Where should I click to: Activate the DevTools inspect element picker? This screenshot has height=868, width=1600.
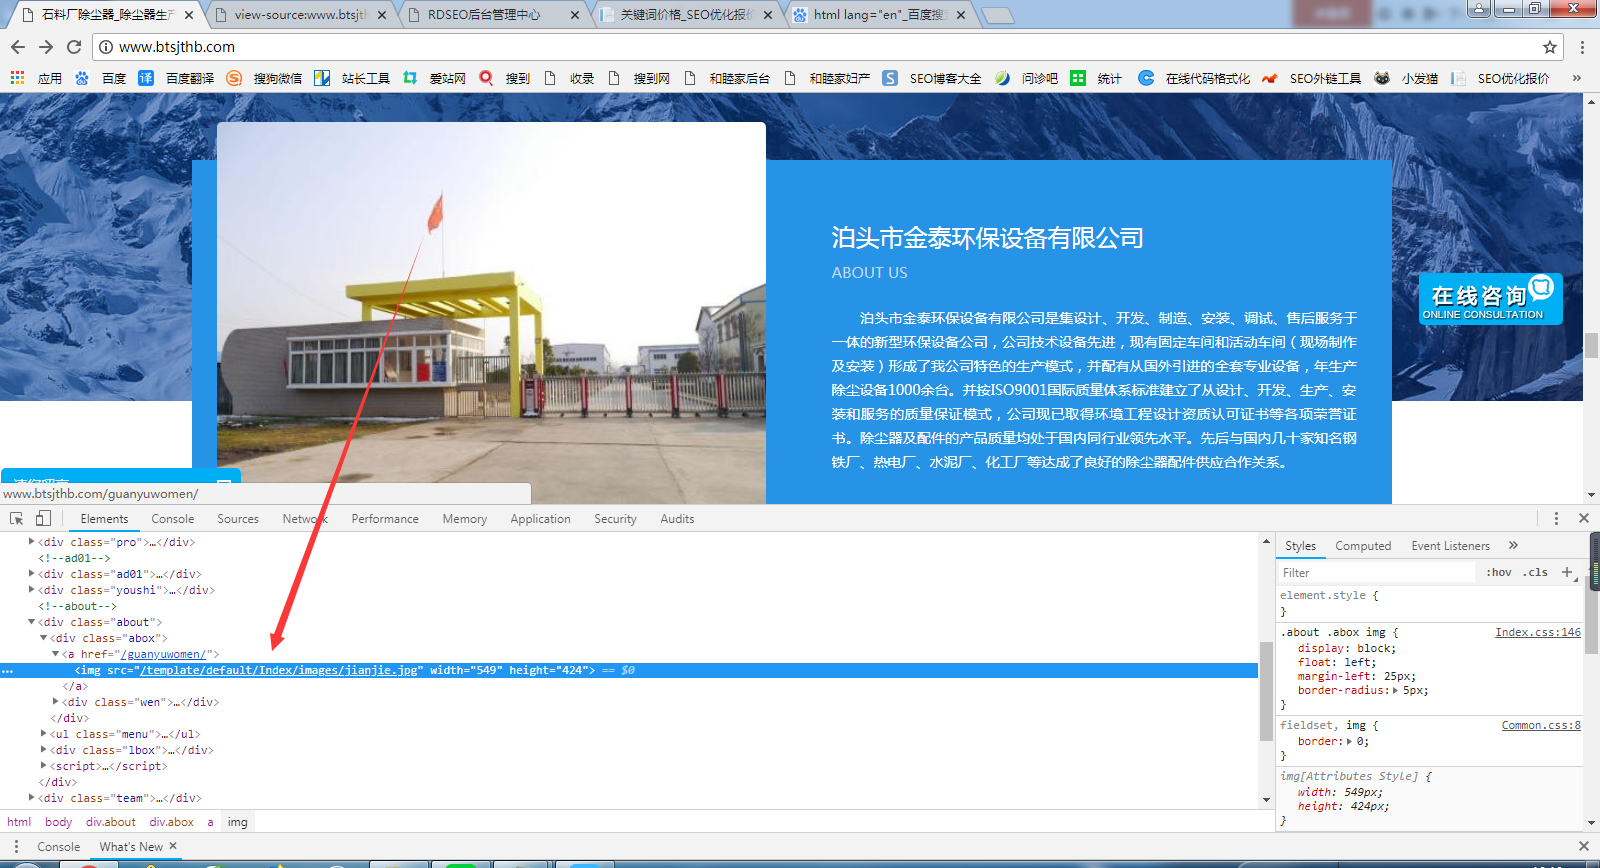[x=17, y=518]
